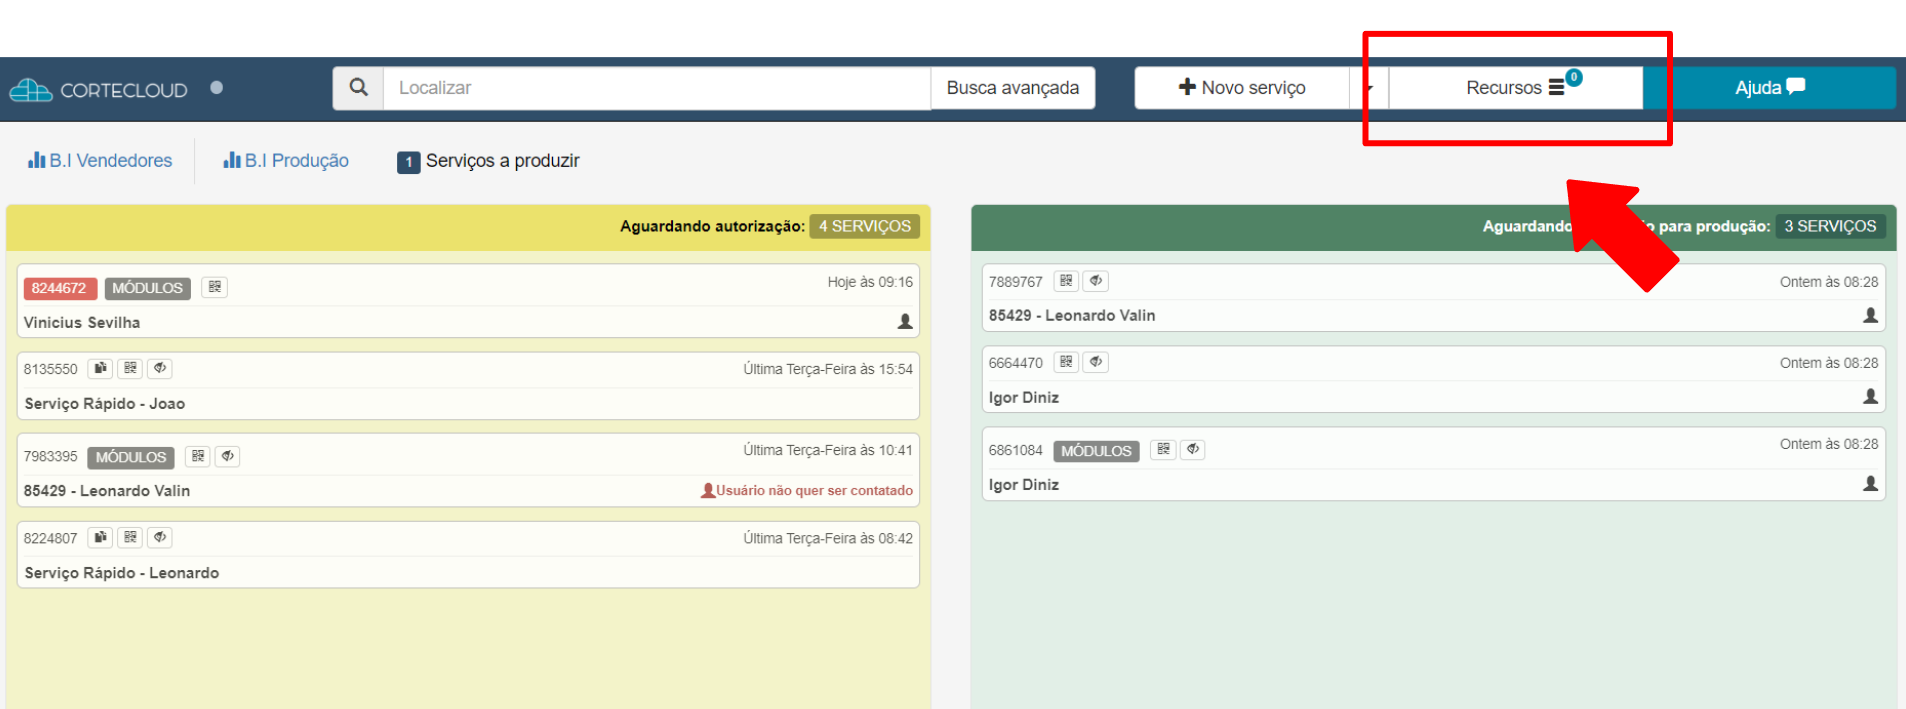
Task: Open 85429 - Leonardo Valin in green column
Action: [x=1072, y=316]
